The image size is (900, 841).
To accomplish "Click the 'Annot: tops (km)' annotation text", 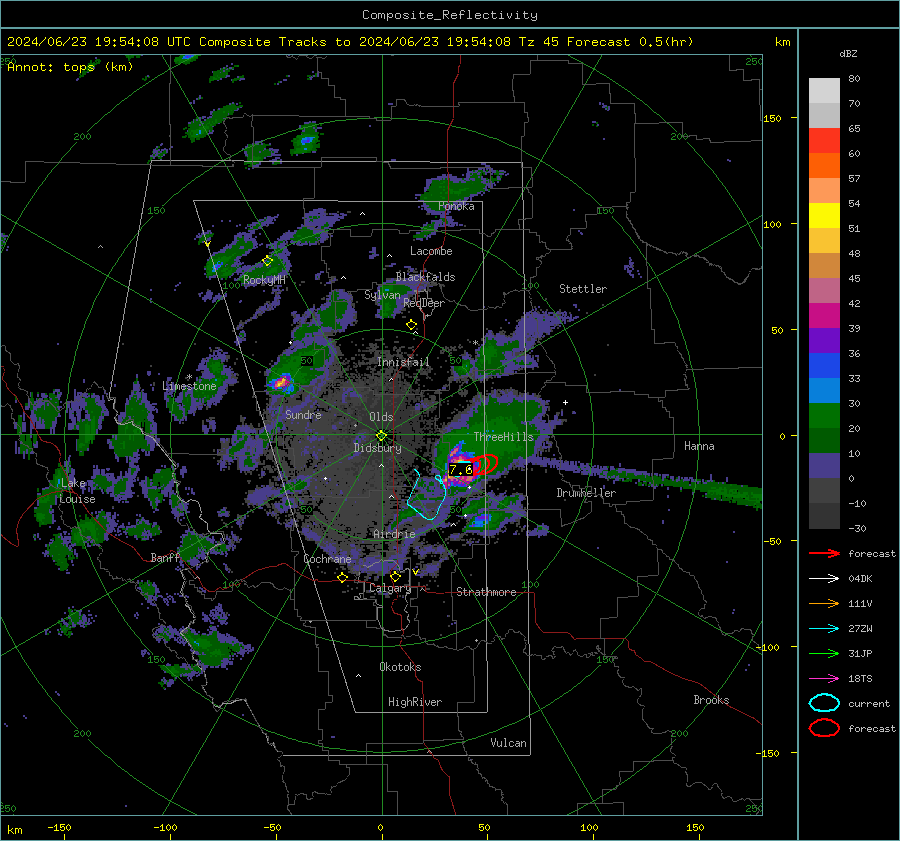I will [70, 67].
